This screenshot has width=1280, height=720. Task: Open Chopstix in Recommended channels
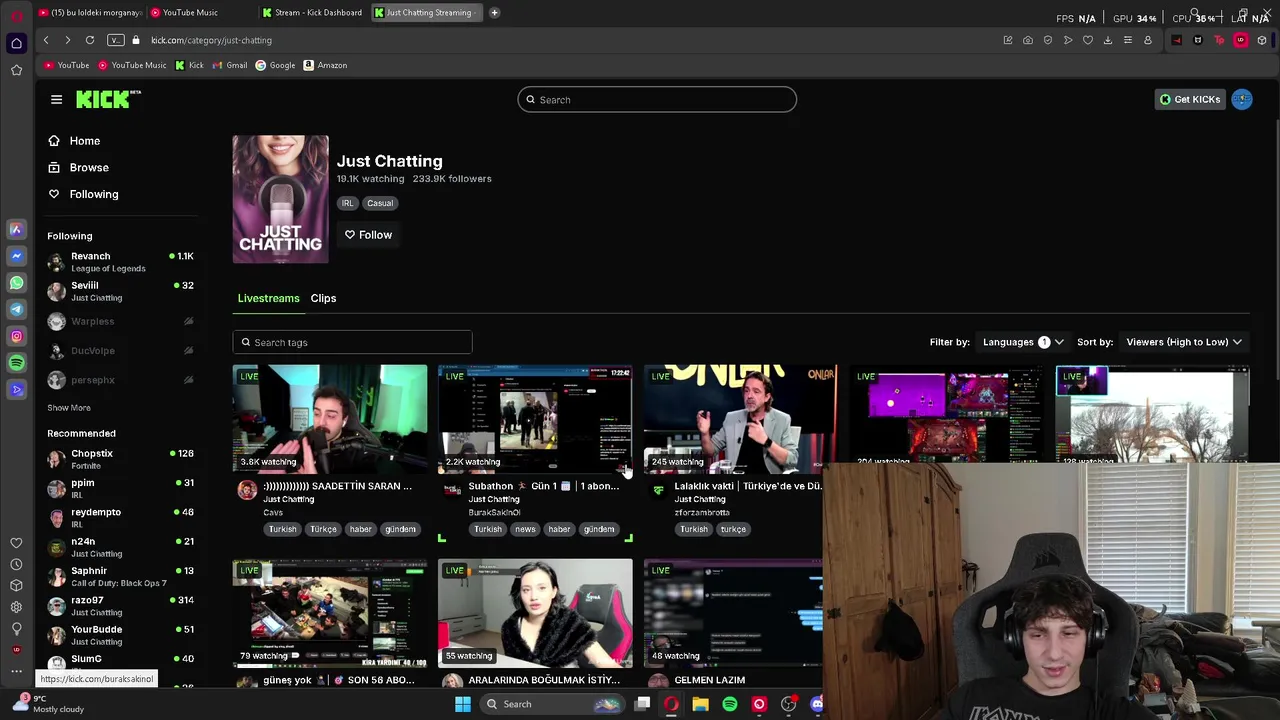coord(120,459)
